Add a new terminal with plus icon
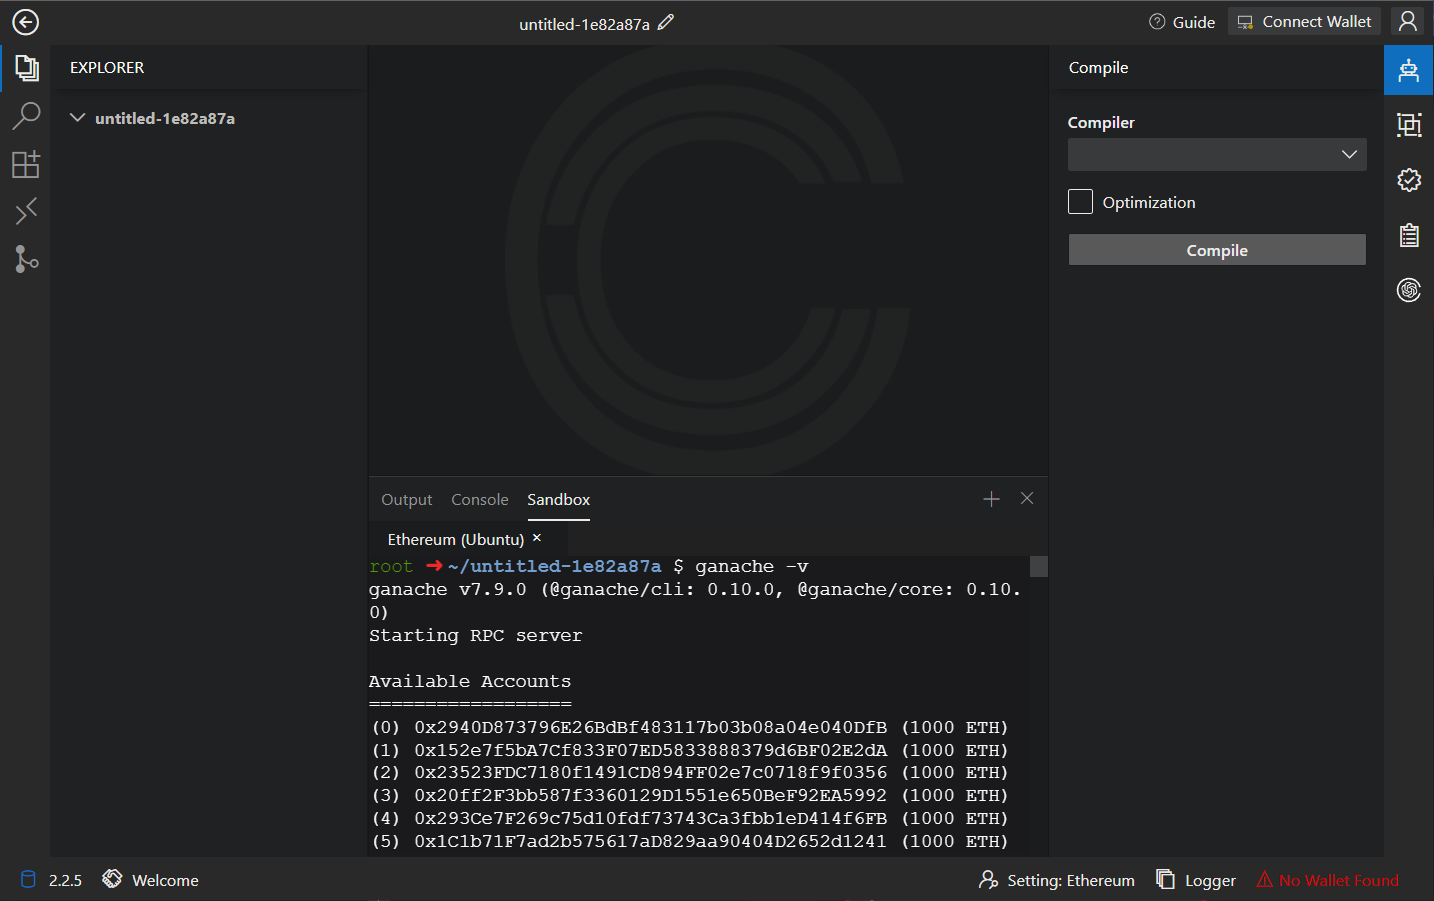Viewport: 1434px width, 901px height. point(991,499)
